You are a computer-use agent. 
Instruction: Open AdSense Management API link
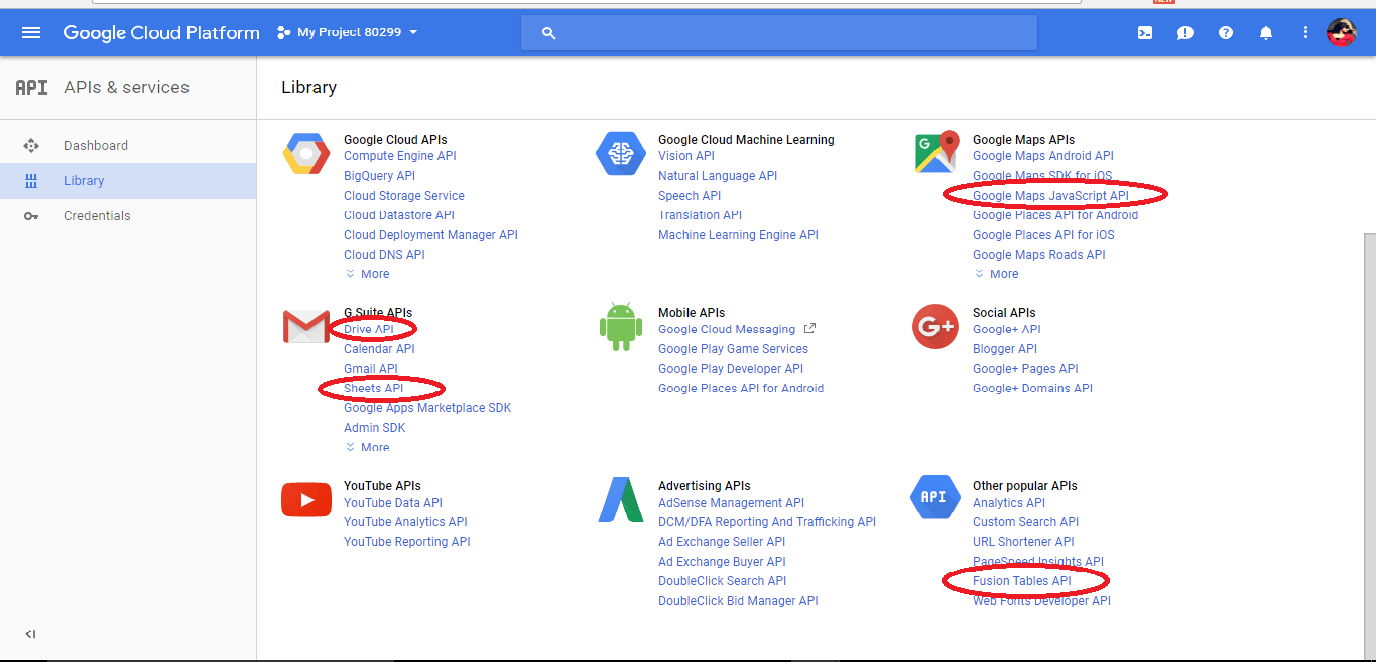[731, 503]
